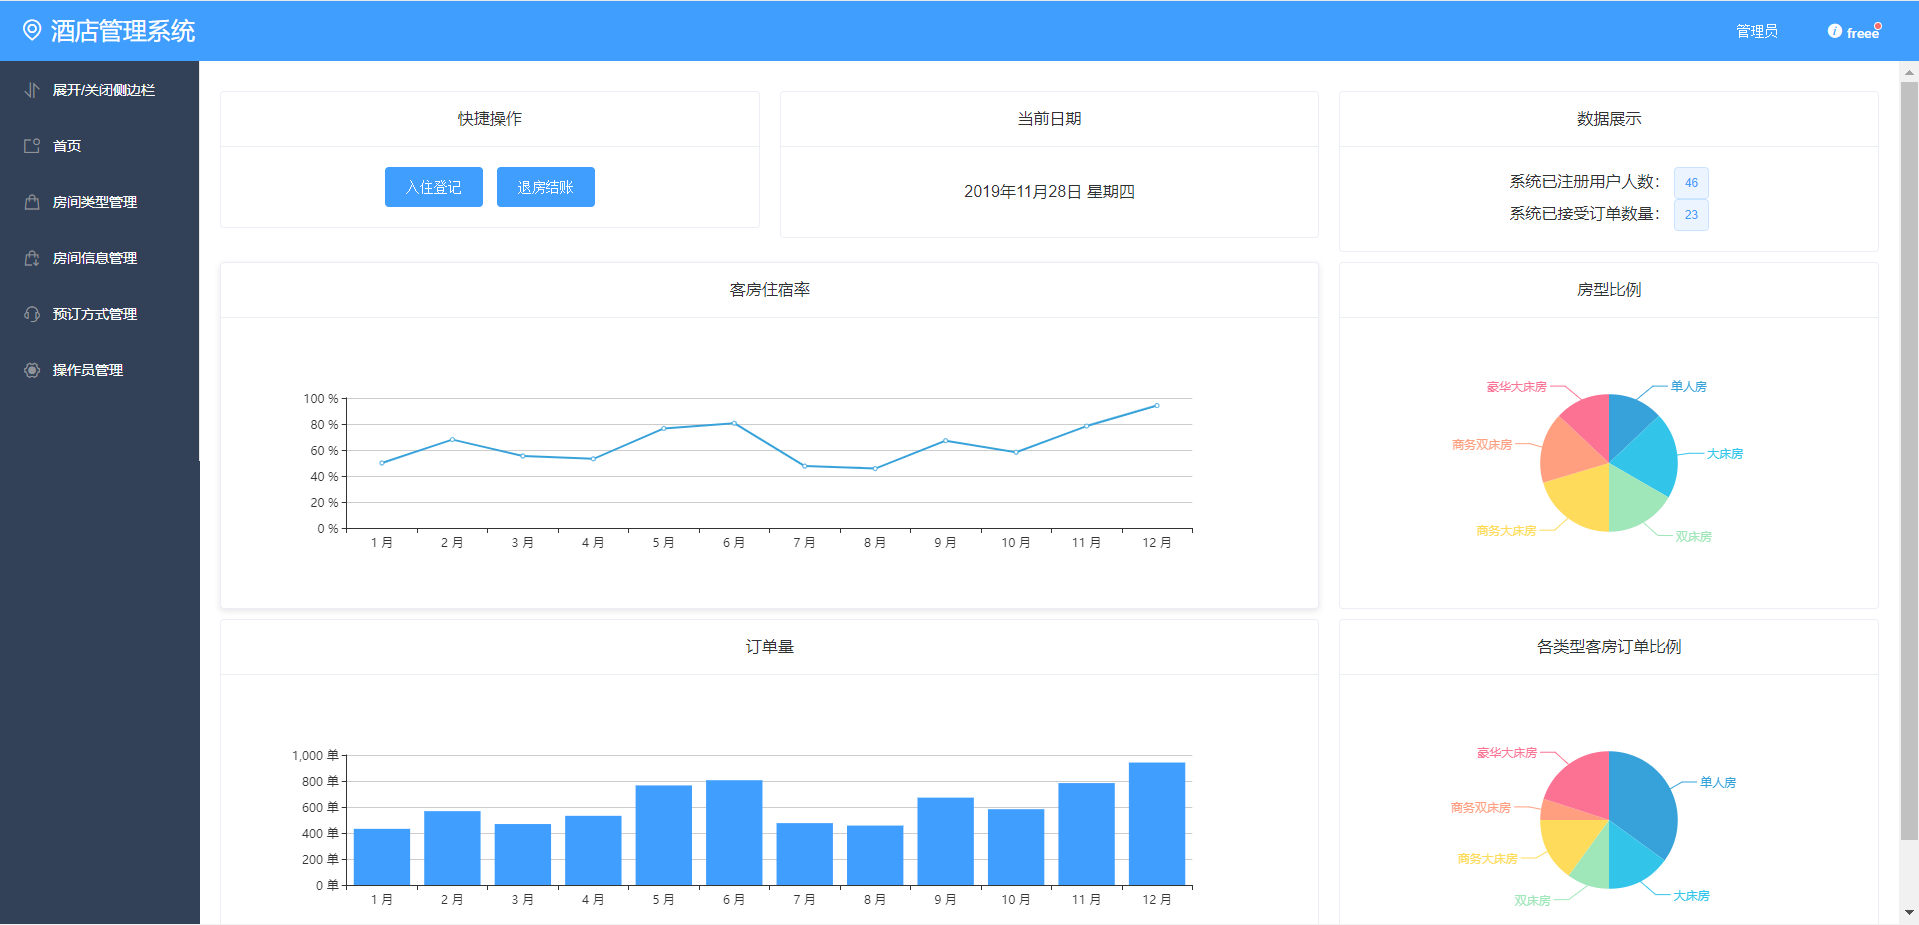
Task: Click the up arrow of page scrollbar
Action: [1909, 72]
